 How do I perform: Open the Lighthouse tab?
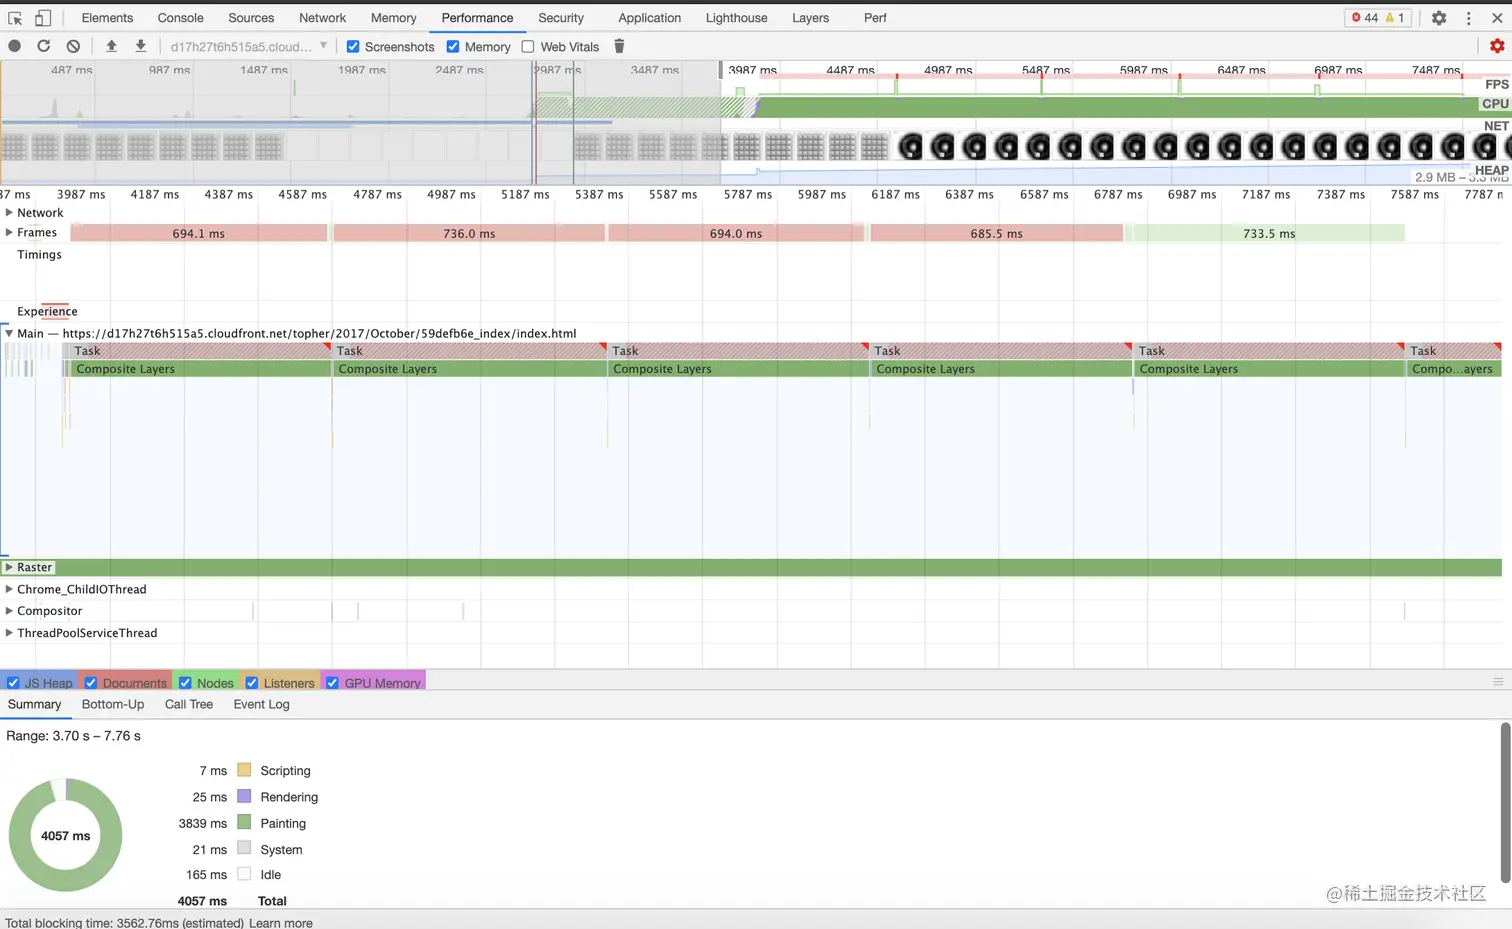point(737,18)
